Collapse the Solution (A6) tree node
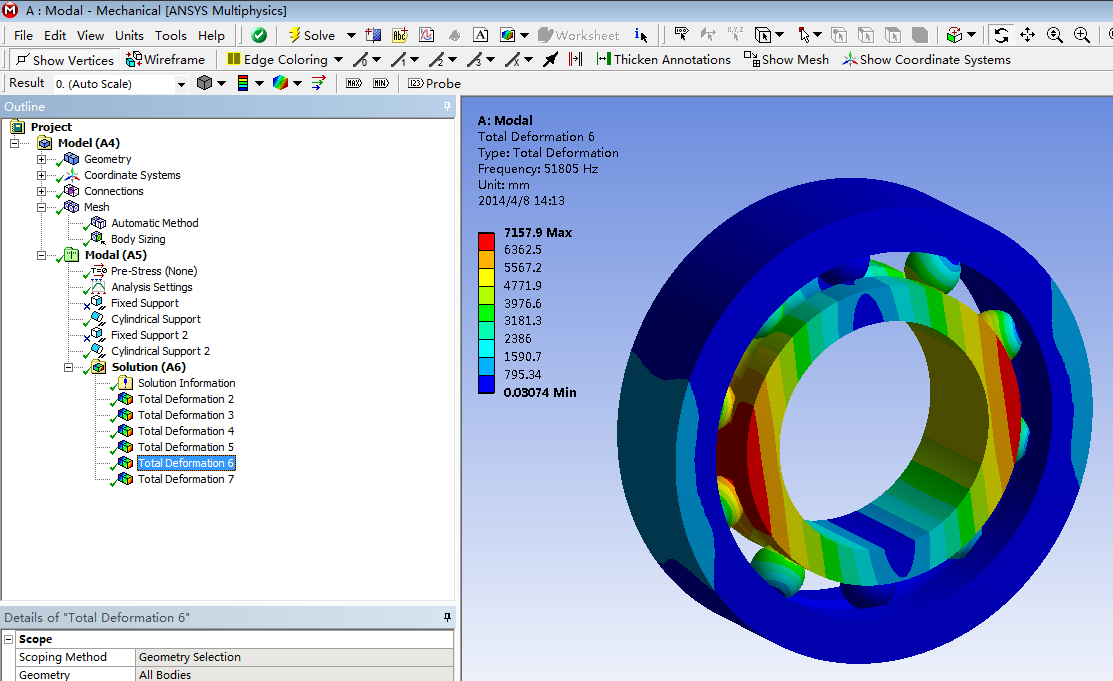 [69, 367]
